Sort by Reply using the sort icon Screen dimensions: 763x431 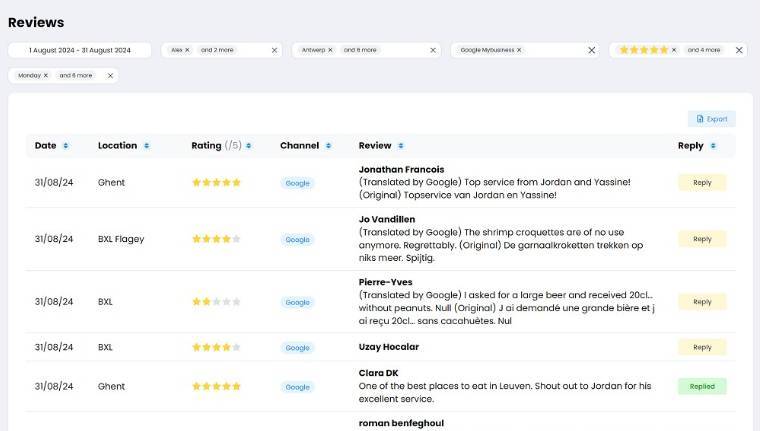tap(713, 146)
